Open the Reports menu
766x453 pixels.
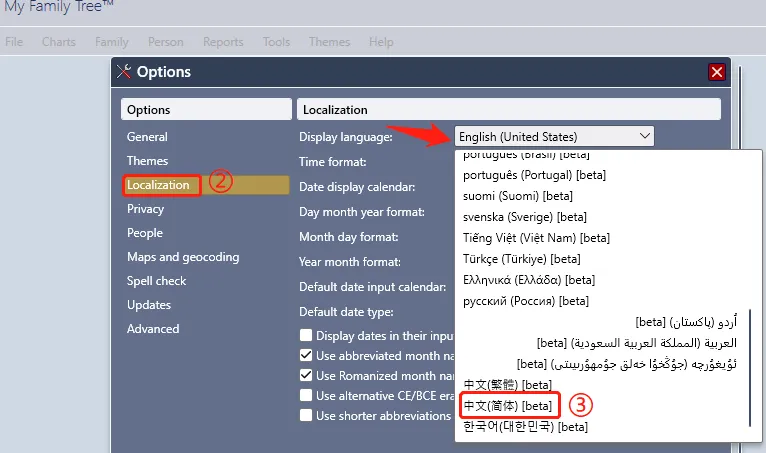[223, 42]
